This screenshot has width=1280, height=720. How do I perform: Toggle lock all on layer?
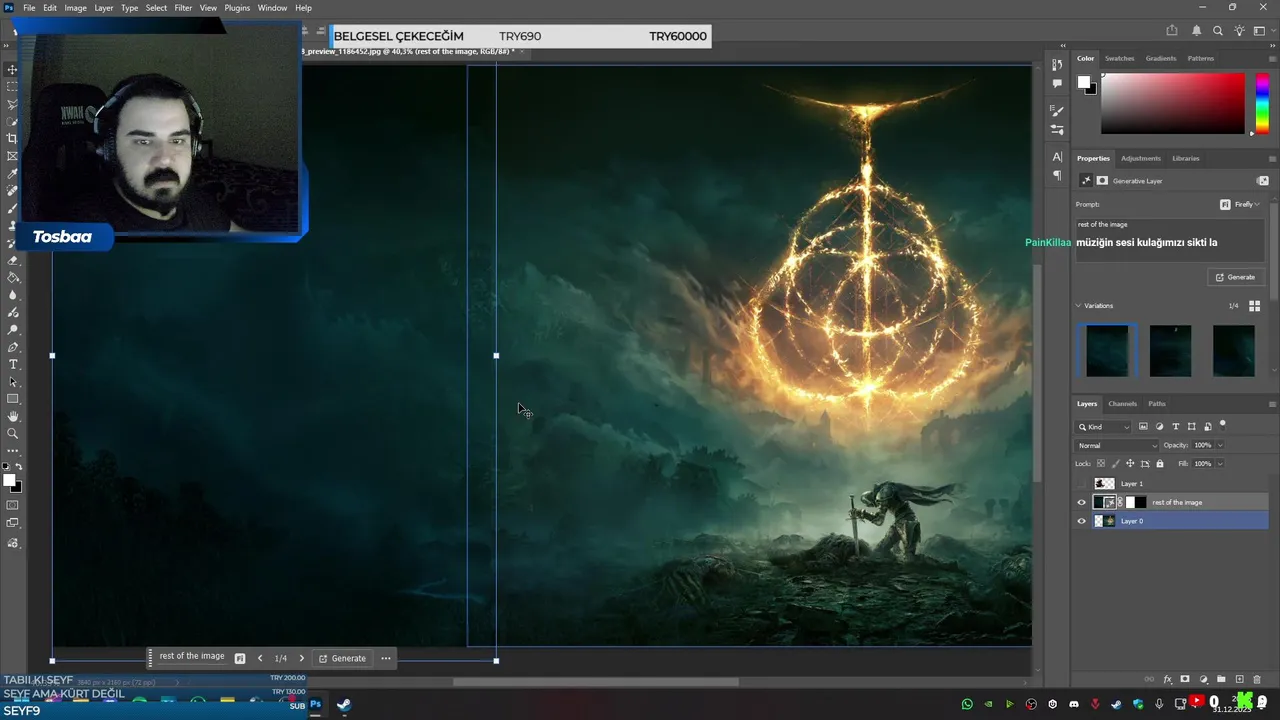(1160, 464)
